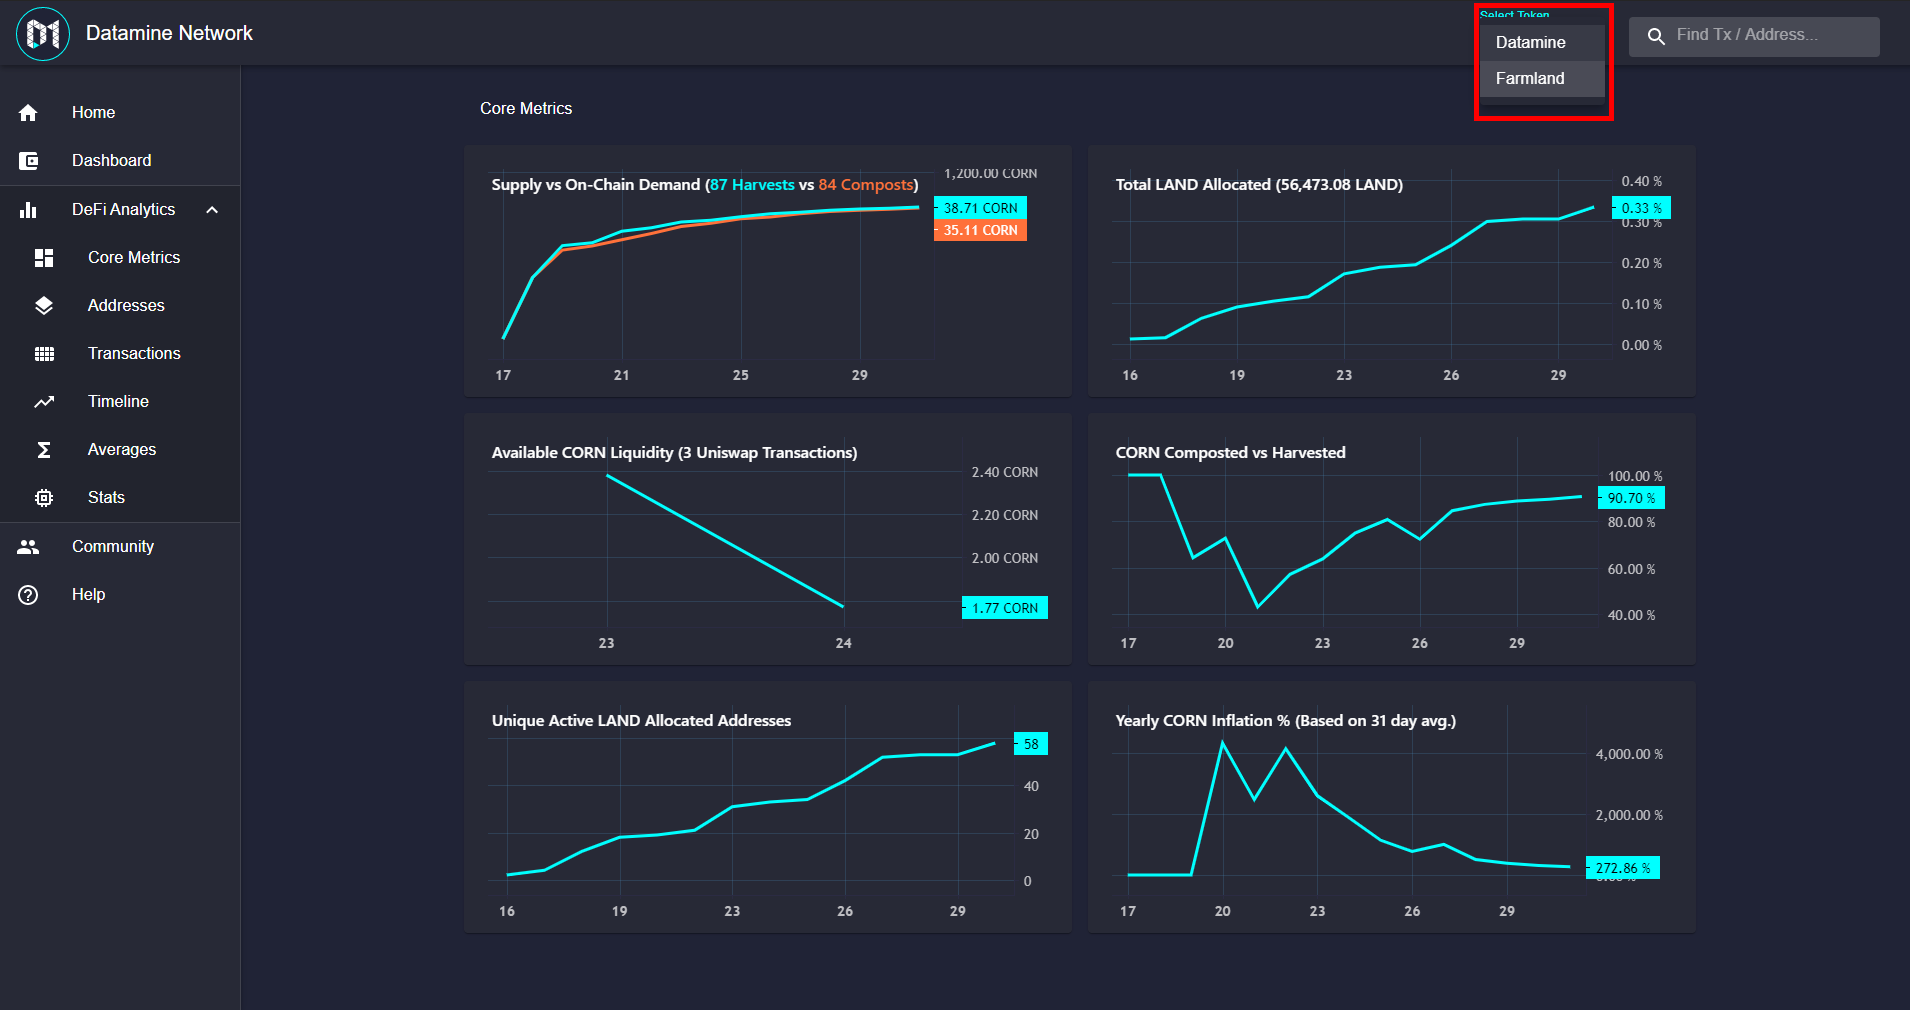Click the Help question mark icon
Viewport: 1910px width, 1010px height.
(28, 595)
